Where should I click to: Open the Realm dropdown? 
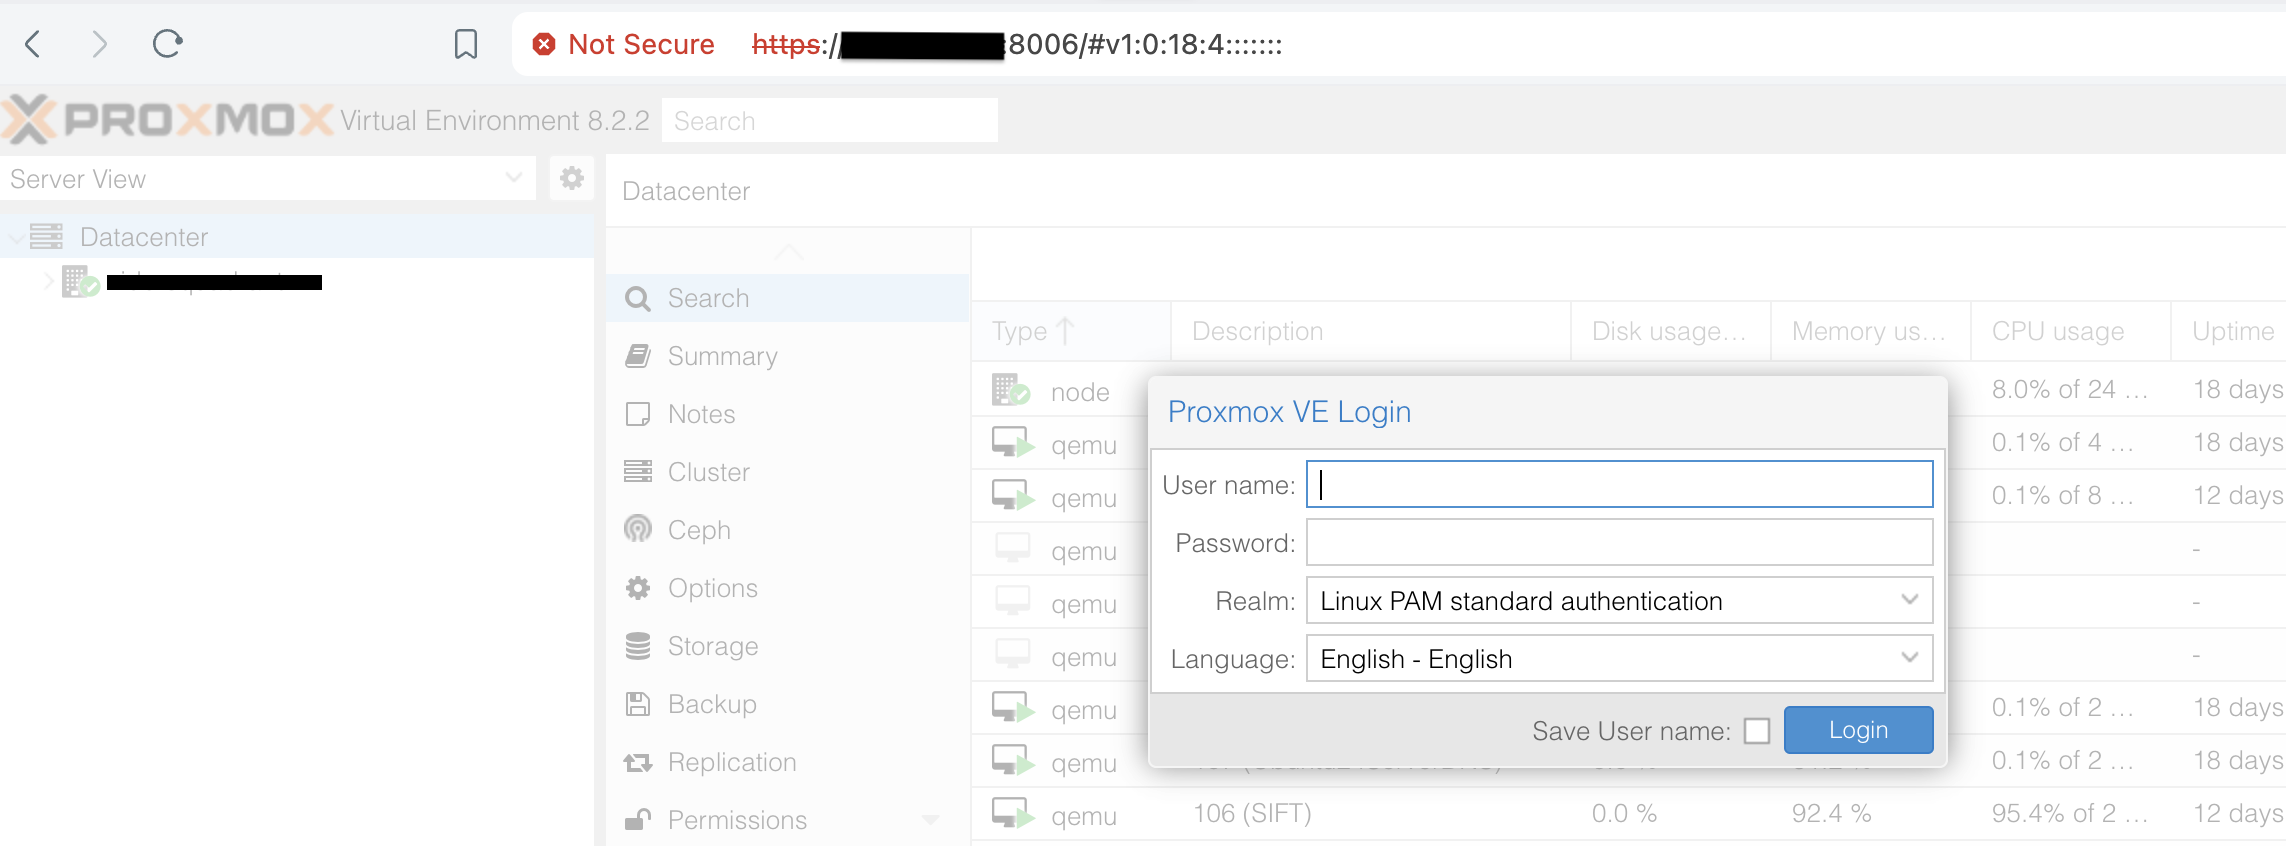1910,600
